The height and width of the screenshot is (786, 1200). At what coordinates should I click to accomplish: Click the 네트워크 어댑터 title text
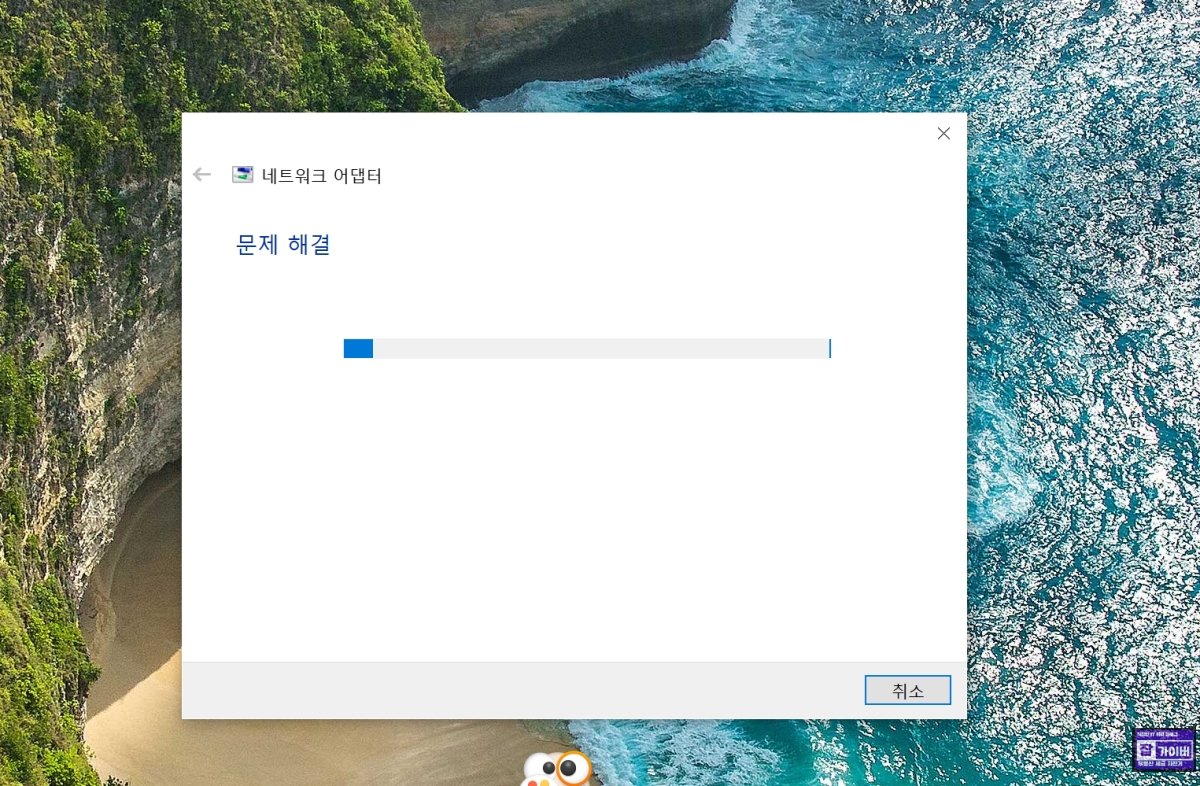[x=322, y=176]
